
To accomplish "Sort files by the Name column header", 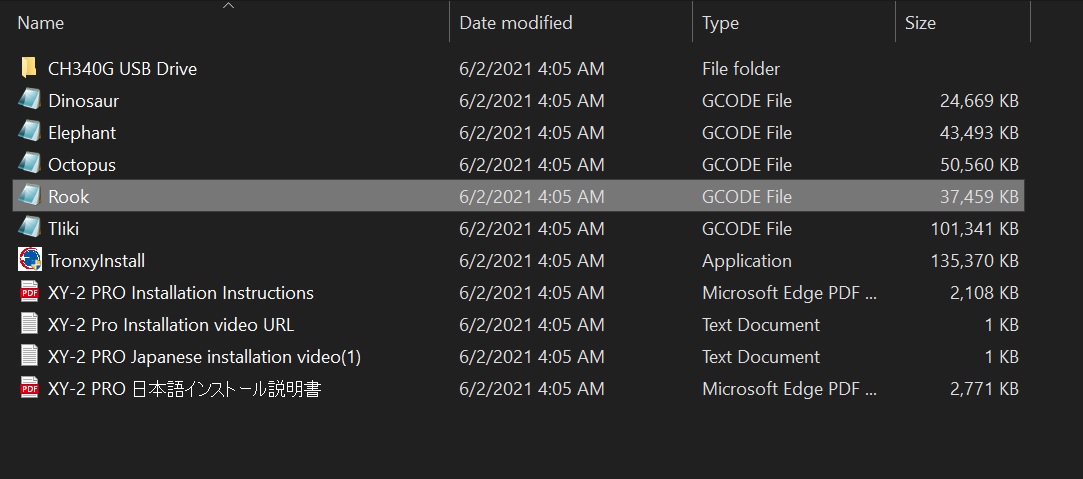I will coord(41,23).
